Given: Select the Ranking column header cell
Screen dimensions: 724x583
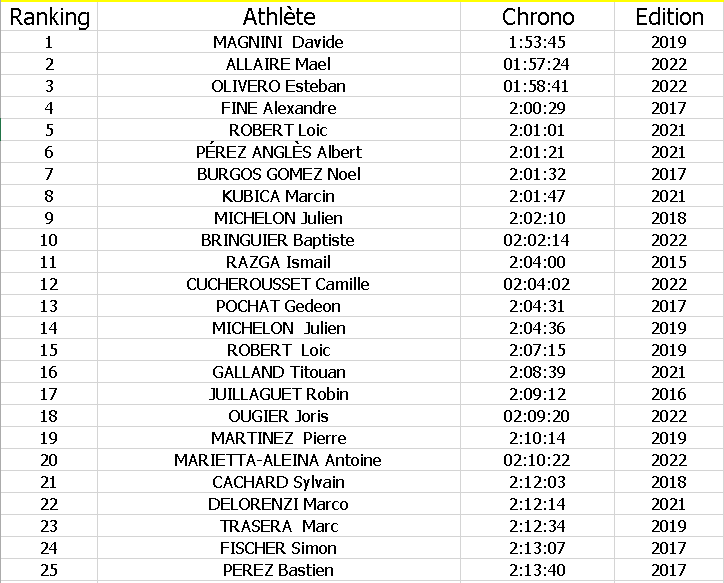Looking at the screenshot, I should click(x=49, y=17).
